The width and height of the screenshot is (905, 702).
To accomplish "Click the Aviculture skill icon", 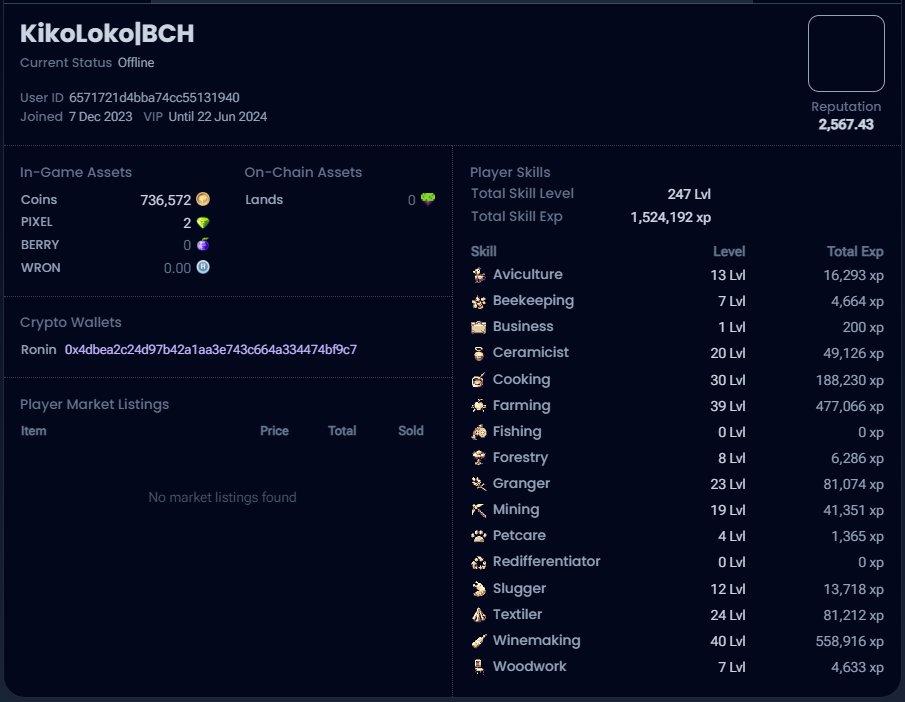I will [x=478, y=275].
